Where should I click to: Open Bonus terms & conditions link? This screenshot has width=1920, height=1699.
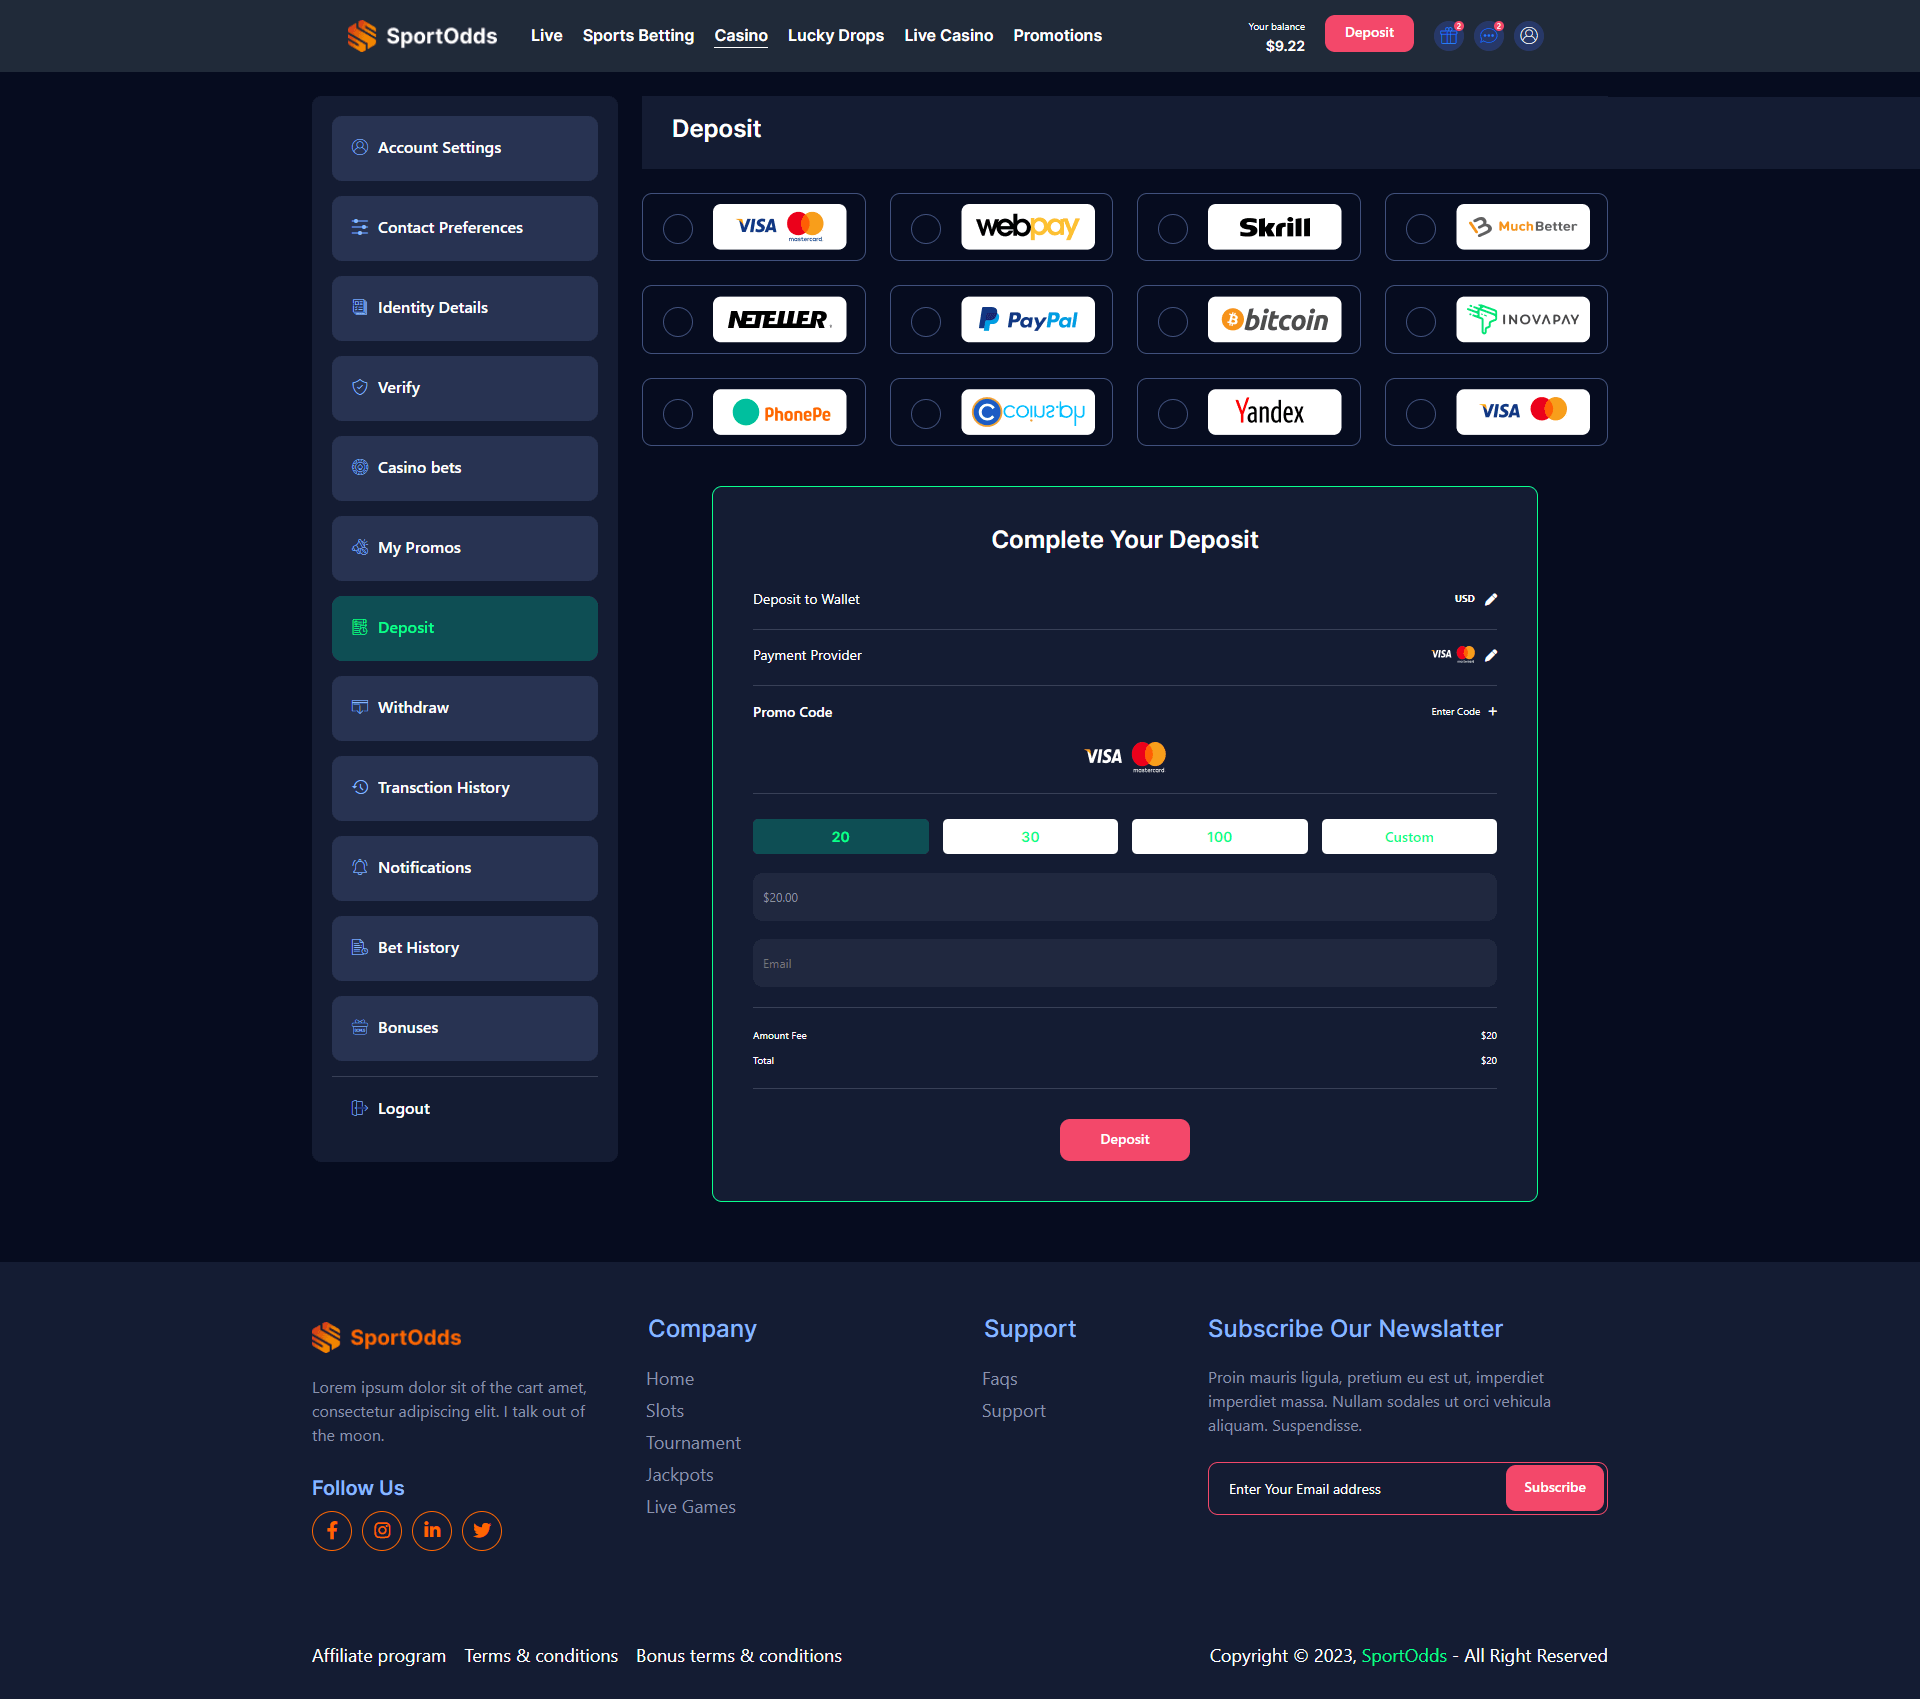coord(739,1656)
